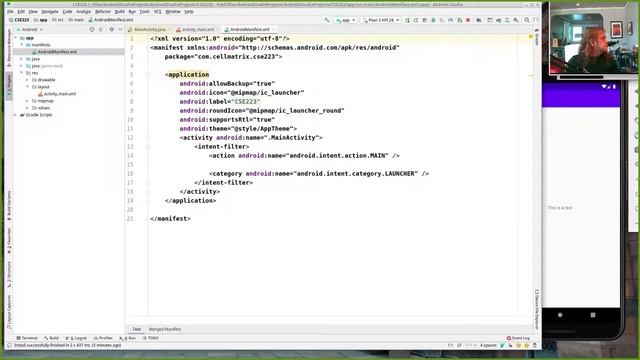Open the View menu
The image size is (640, 360).
click(33, 12)
